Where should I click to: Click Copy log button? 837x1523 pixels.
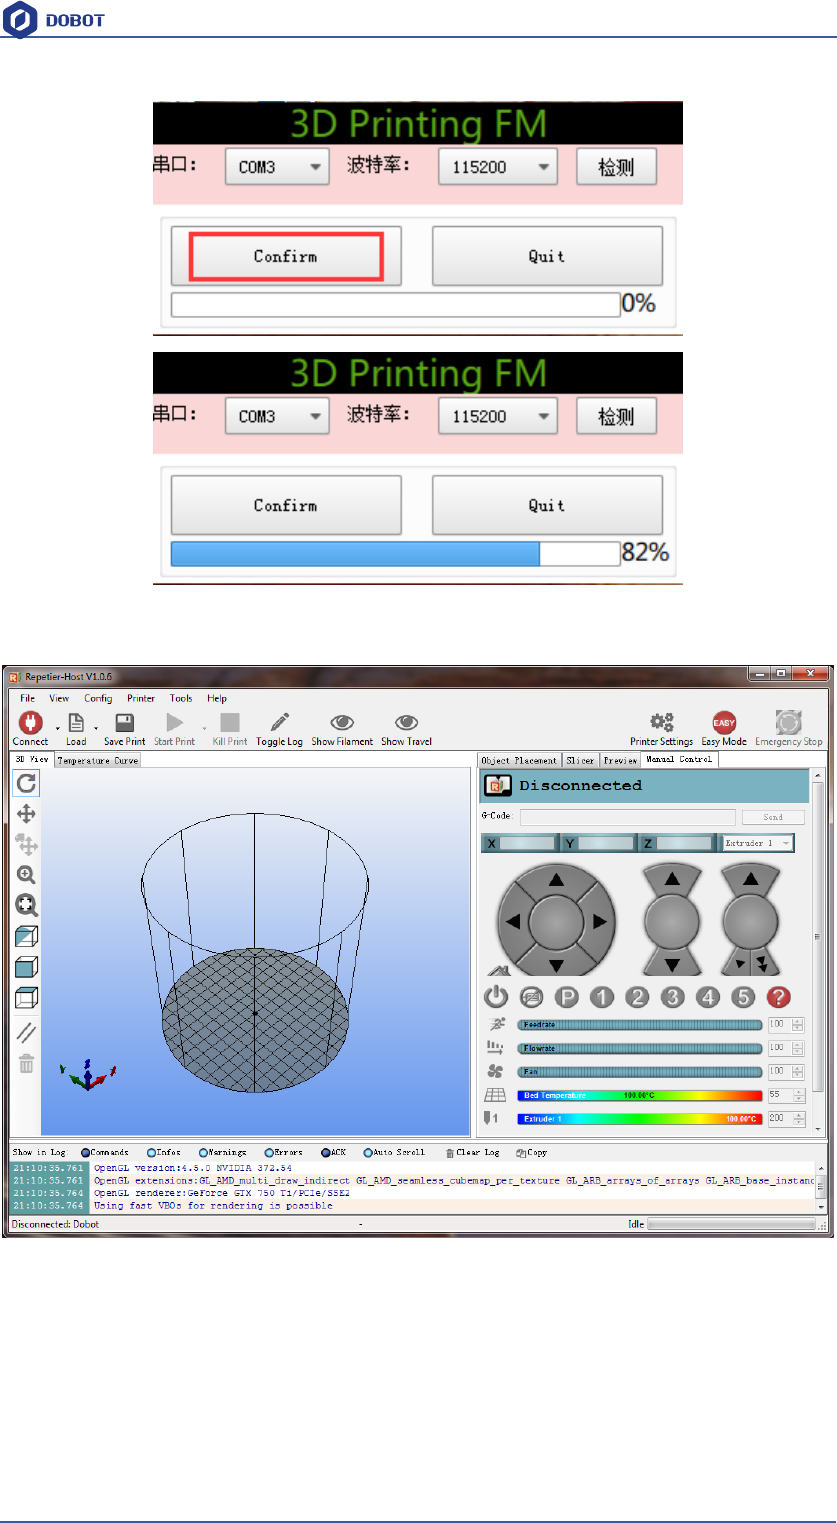pyautogui.click(x=531, y=1152)
